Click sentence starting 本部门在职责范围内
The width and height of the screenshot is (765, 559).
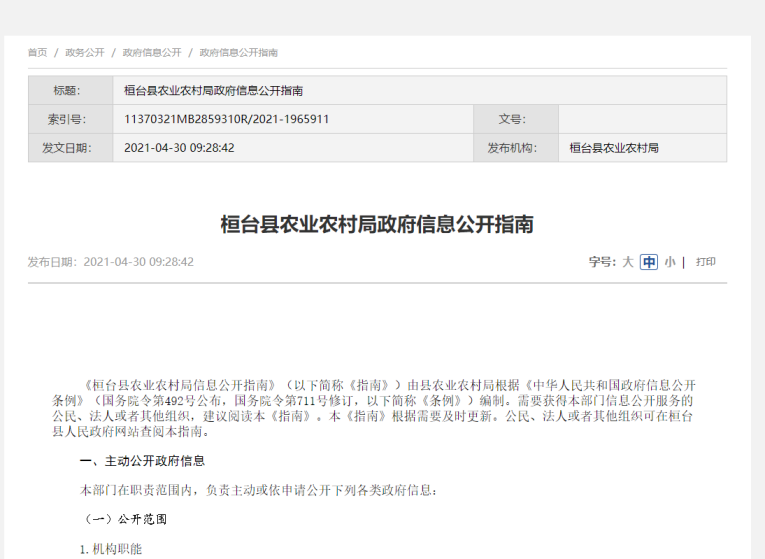tap(259, 490)
